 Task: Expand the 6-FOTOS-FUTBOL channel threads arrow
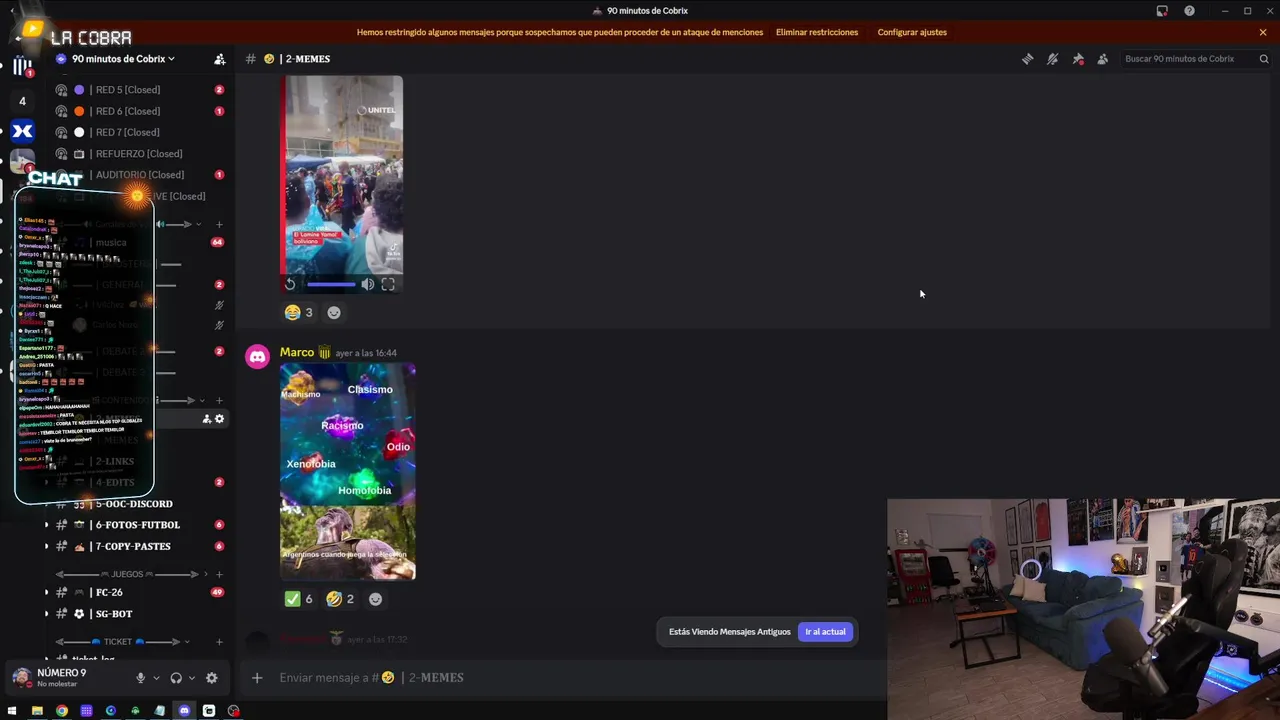click(46, 525)
